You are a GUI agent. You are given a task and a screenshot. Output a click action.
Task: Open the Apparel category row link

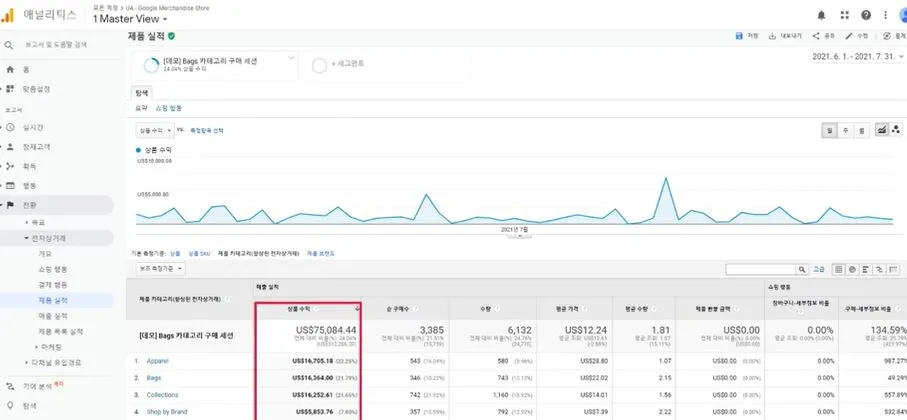157,360
